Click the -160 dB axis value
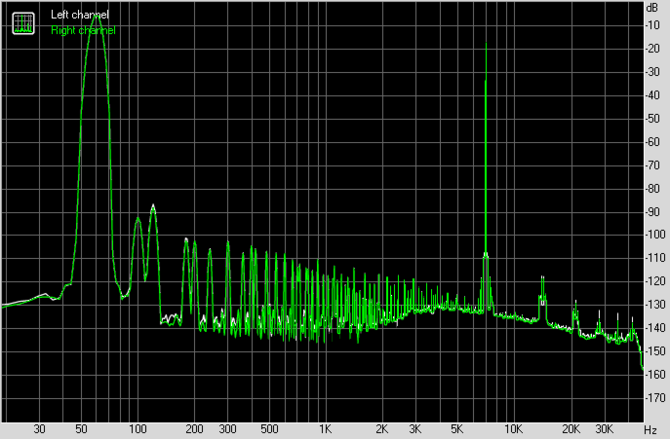 656,374
